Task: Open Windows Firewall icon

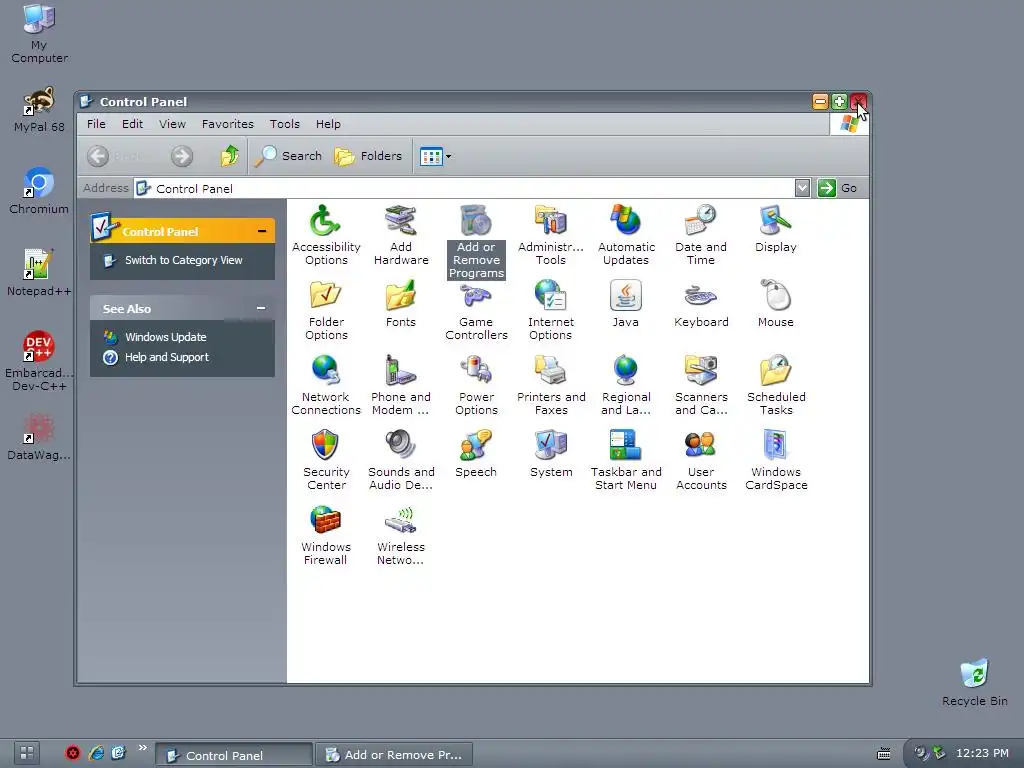Action: (326, 535)
